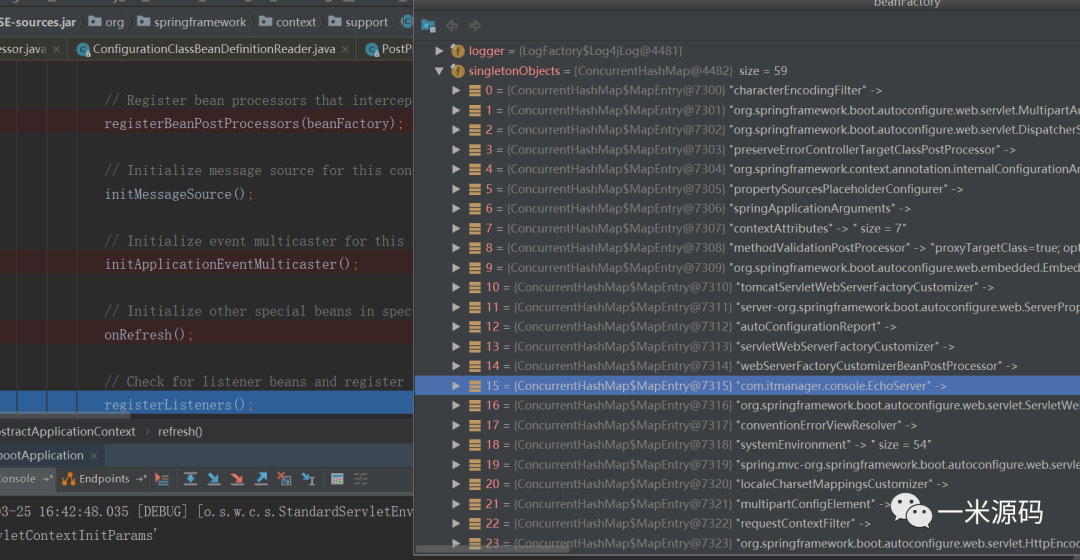This screenshot has width=1080, height=560.
Task: Click the springframework breadcrumb folder
Action: coord(199,22)
